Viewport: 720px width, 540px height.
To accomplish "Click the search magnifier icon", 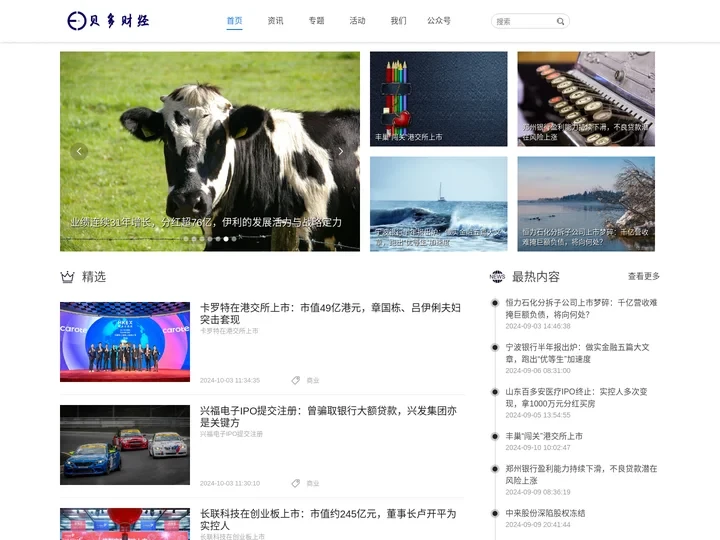I will pos(560,21).
